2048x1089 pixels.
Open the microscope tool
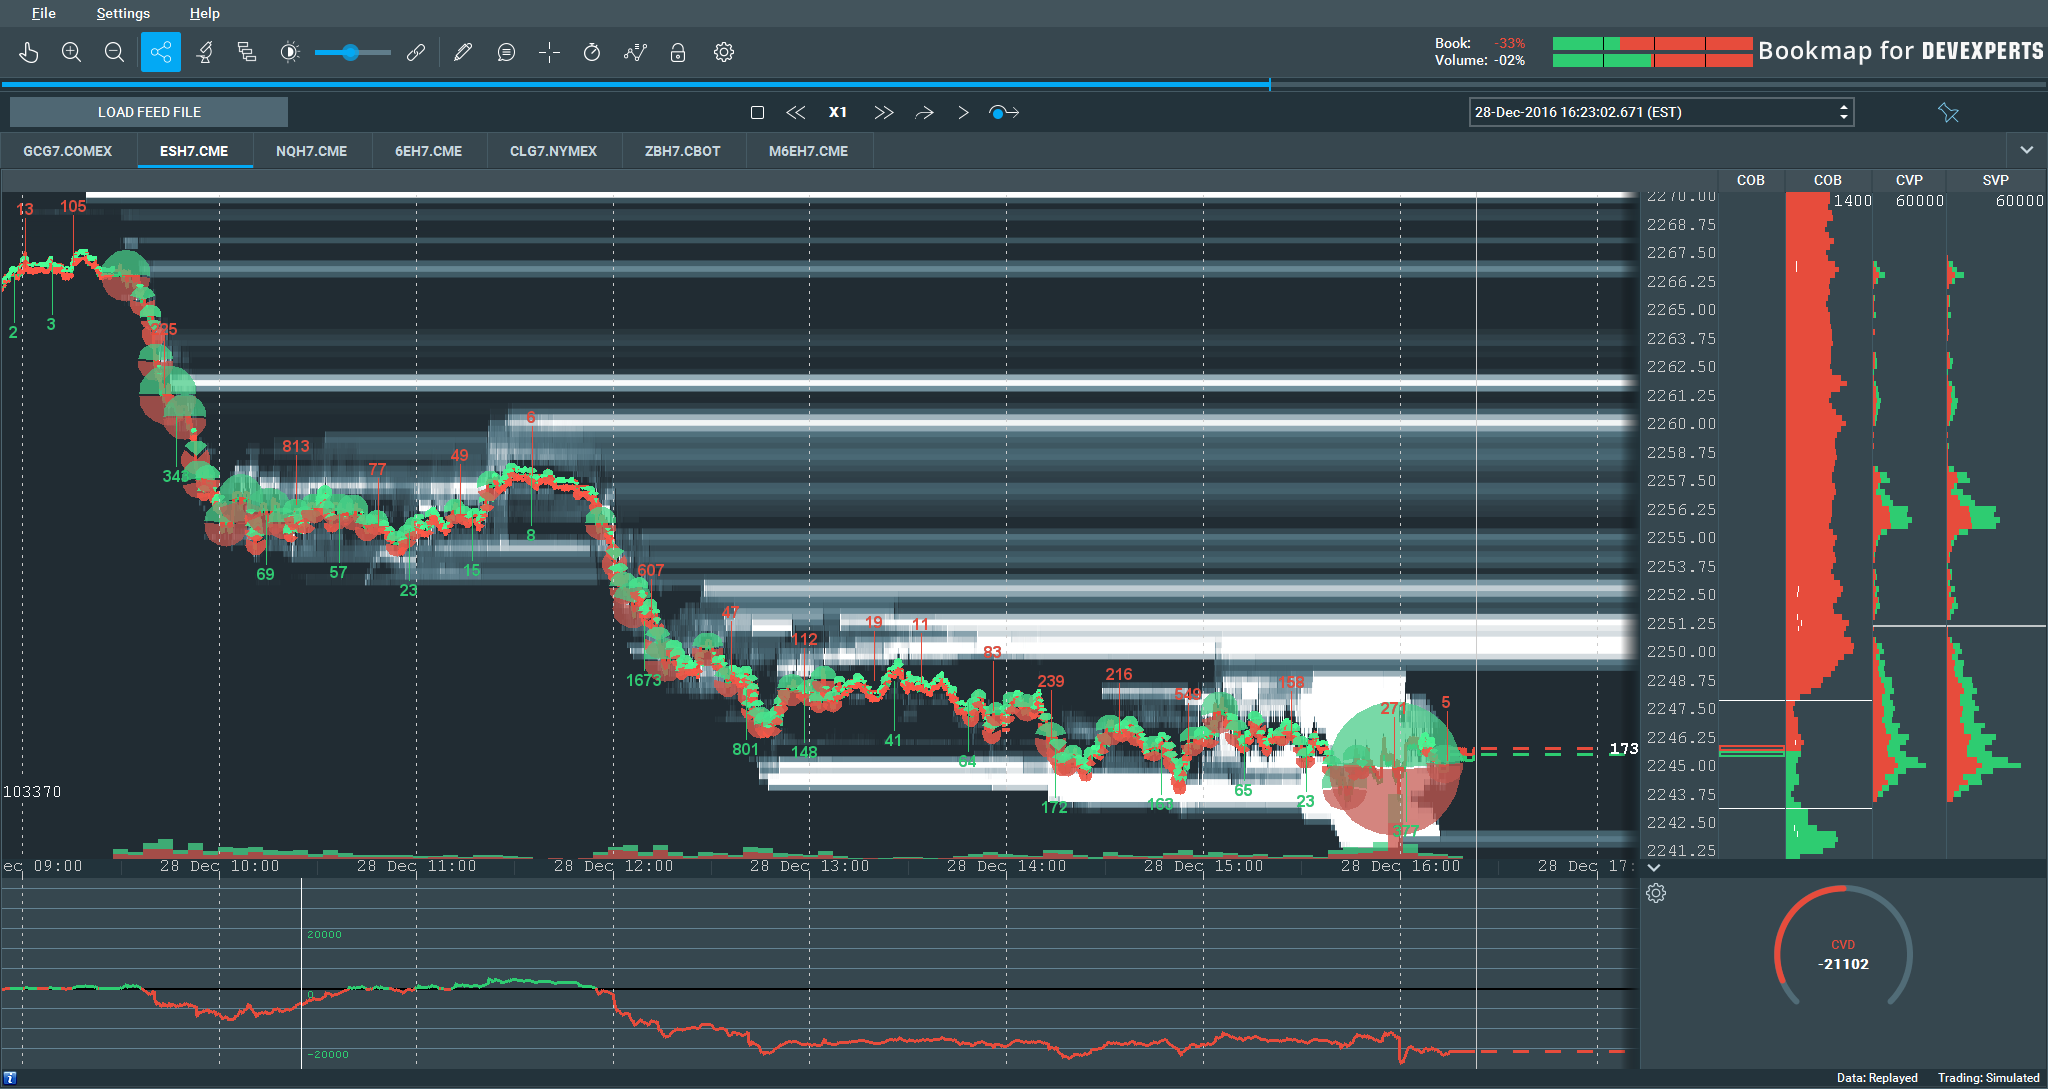(205, 52)
